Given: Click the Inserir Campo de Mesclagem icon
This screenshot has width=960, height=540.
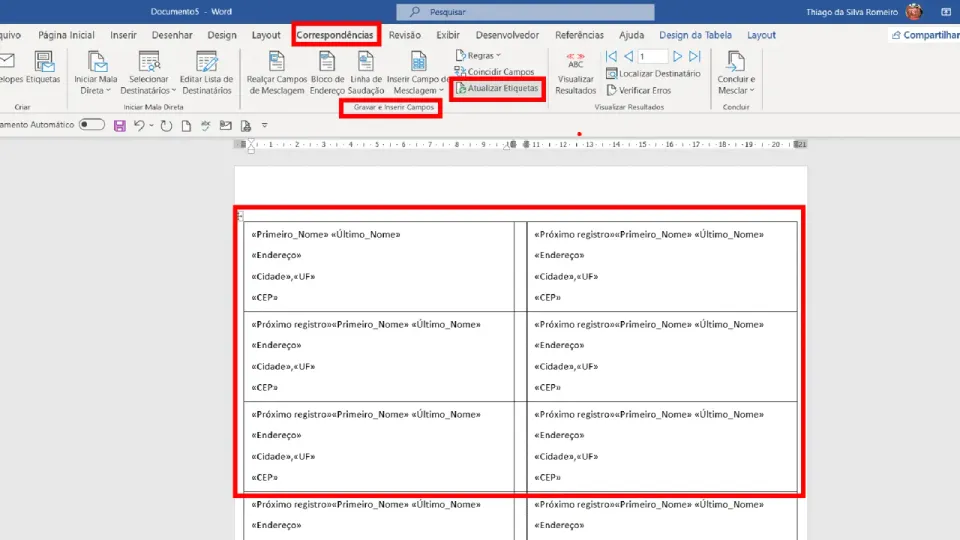Looking at the screenshot, I should (x=419, y=62).
